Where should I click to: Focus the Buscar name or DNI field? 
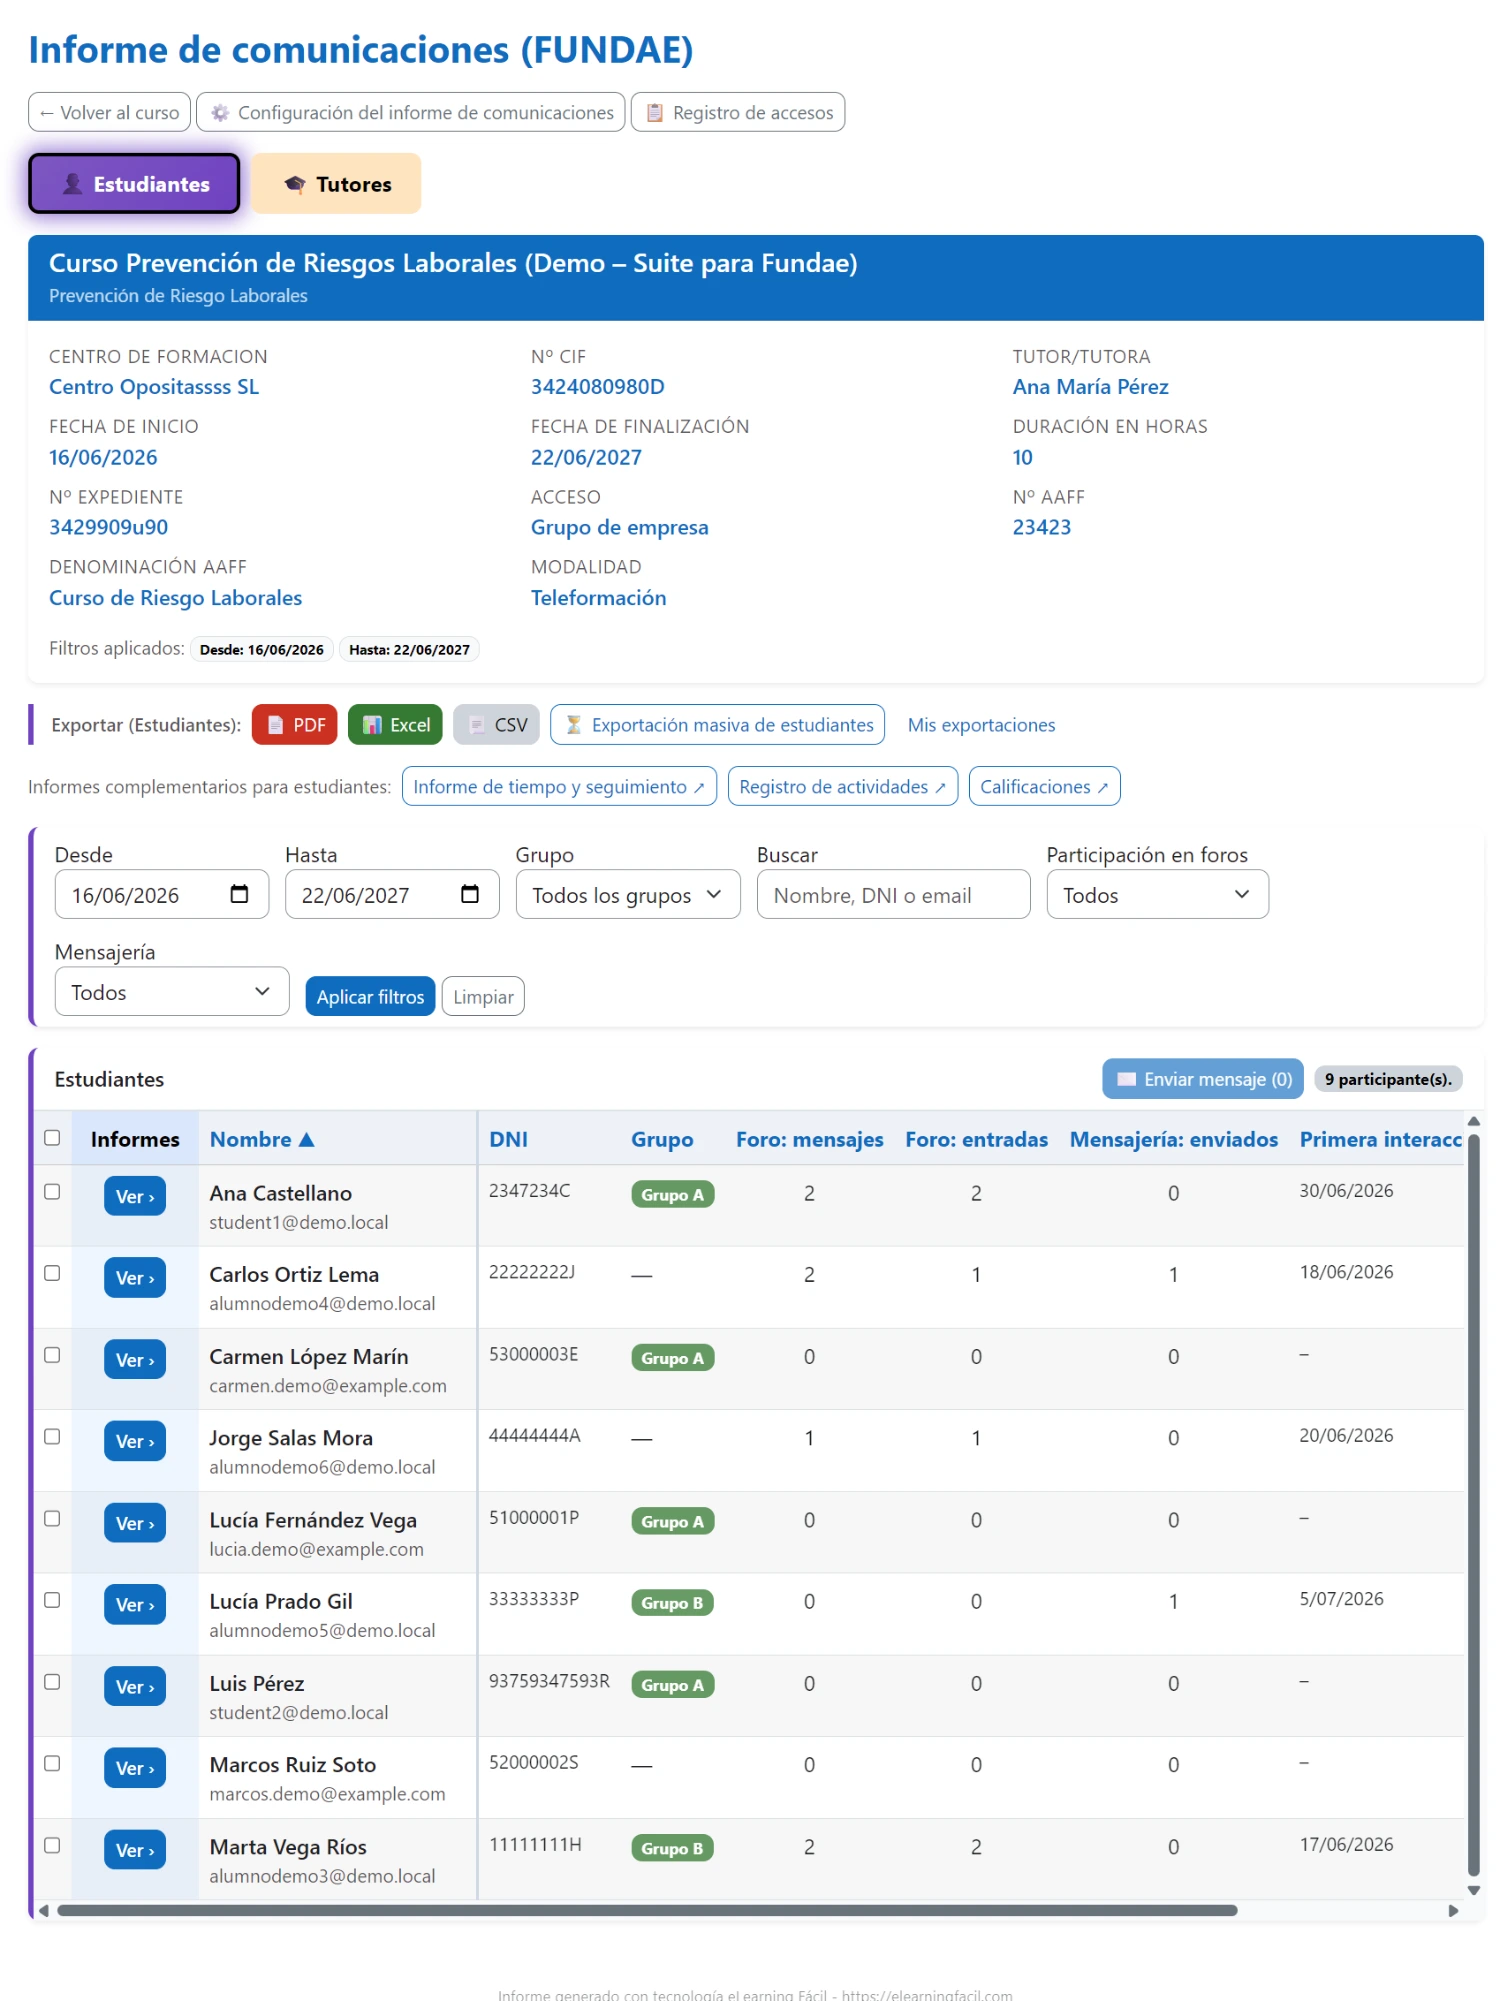pyautogui.click(x=893, y=895)
